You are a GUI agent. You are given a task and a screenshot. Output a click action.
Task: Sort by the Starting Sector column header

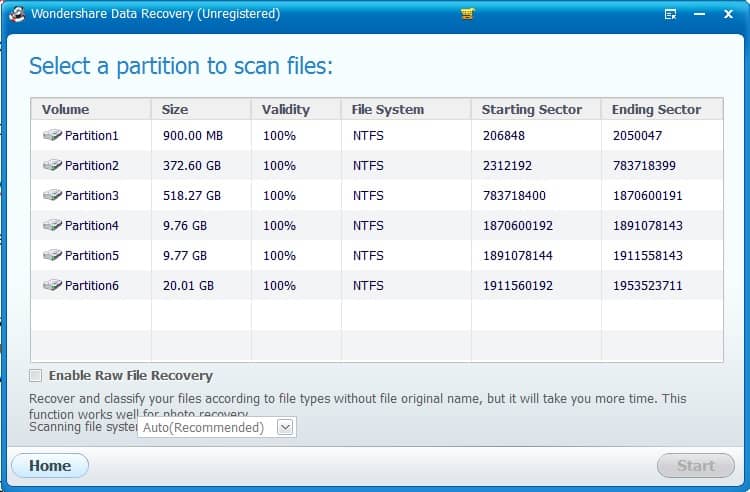pyautogui.click(x=536, y=109)
